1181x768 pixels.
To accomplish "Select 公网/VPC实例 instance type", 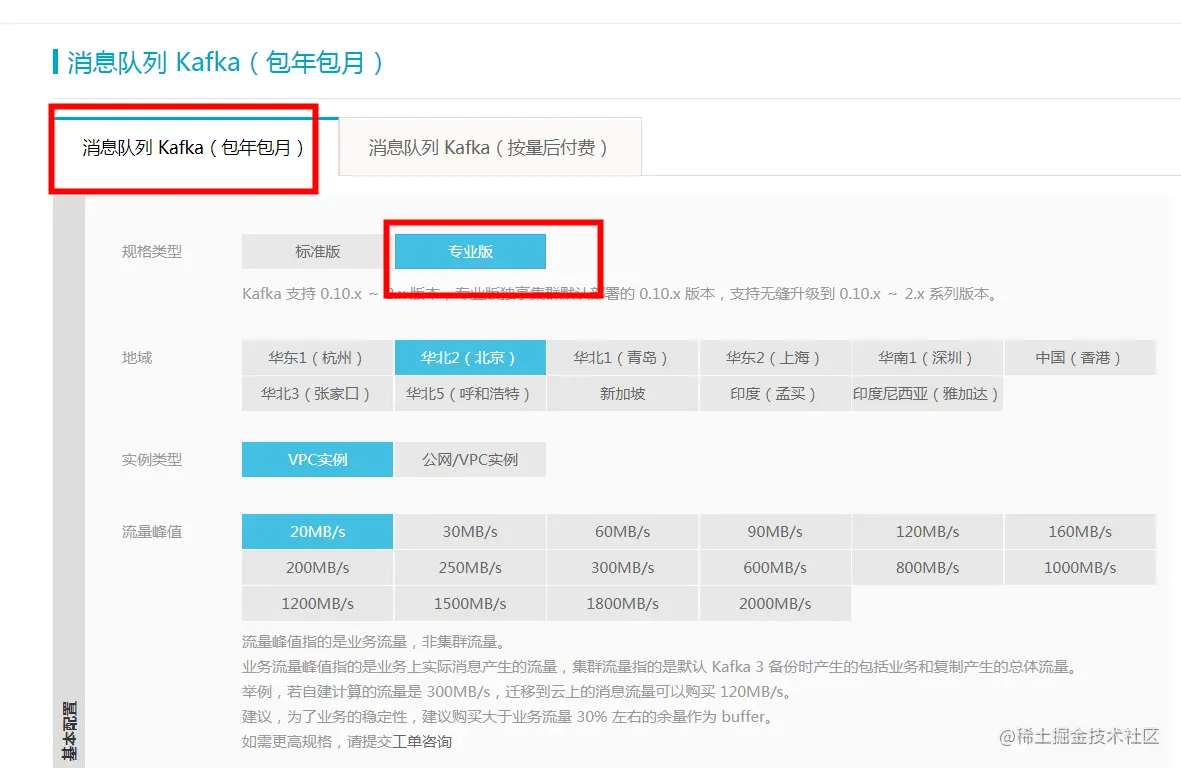I will point(470,459).
